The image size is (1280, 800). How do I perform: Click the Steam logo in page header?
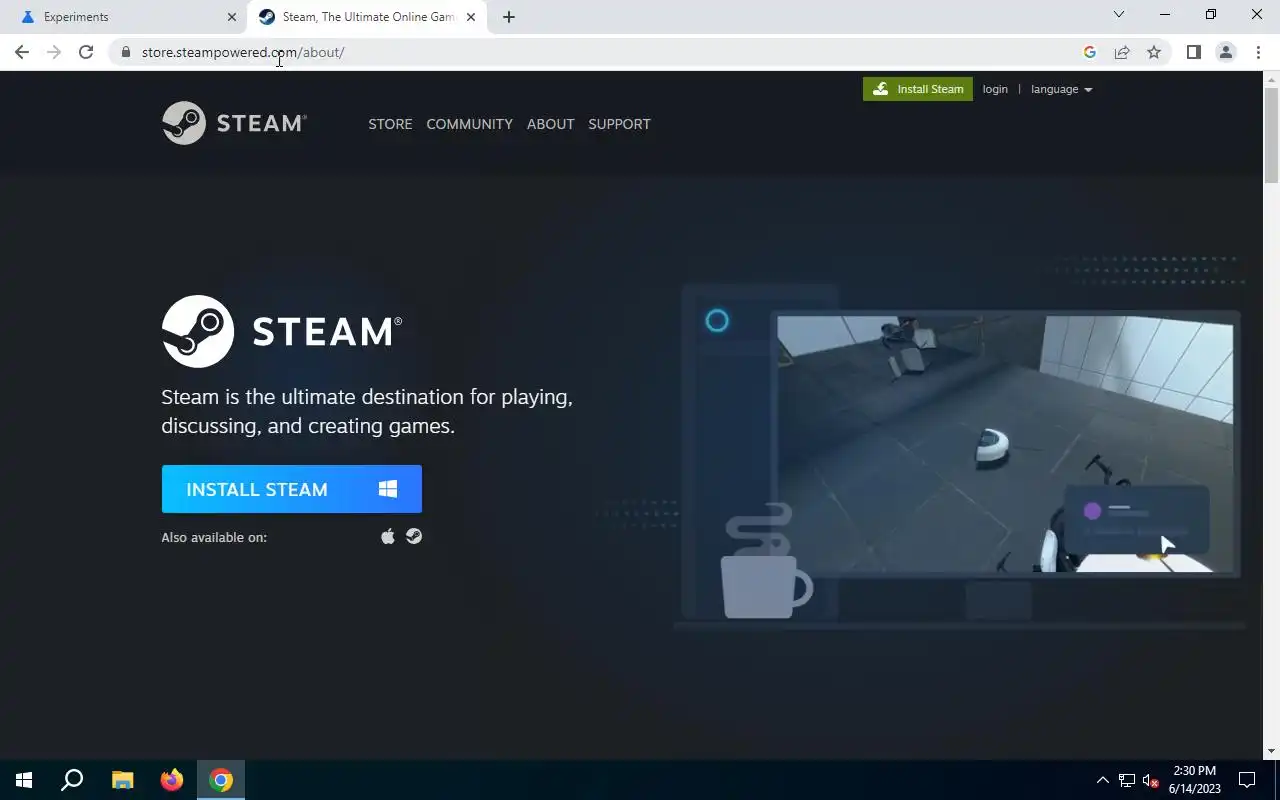click(x=234, y=123)
